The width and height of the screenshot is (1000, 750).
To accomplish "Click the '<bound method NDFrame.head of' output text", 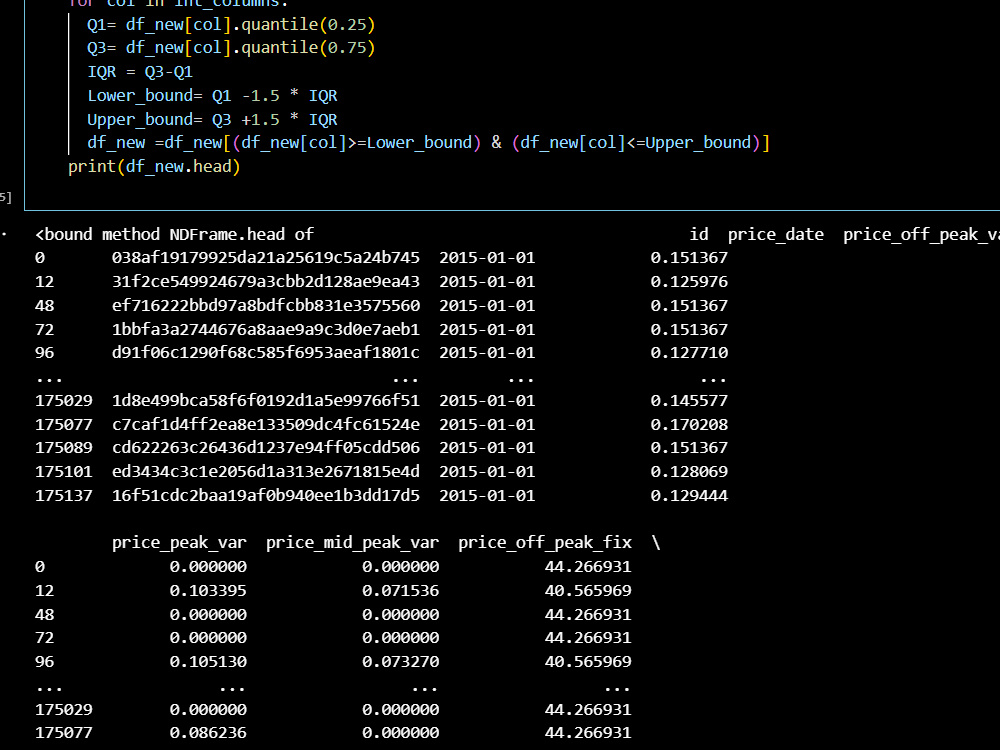I will tap(174, 234).
